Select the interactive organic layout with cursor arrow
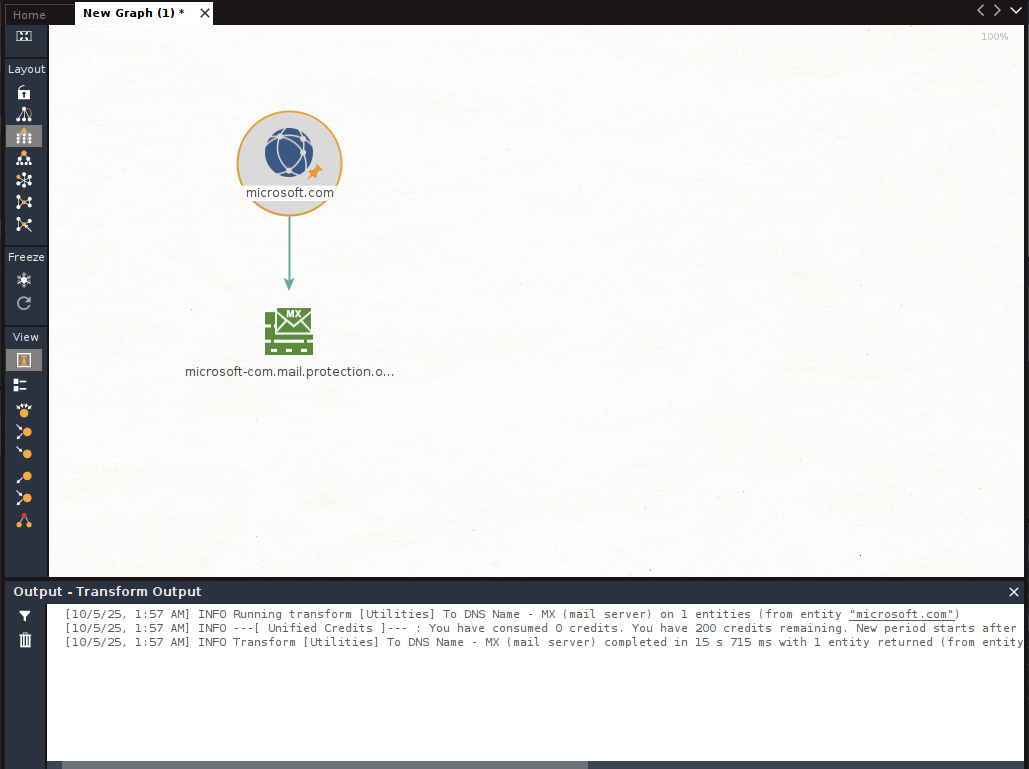This screenshot has width=1029, height=769. [24, 224]
